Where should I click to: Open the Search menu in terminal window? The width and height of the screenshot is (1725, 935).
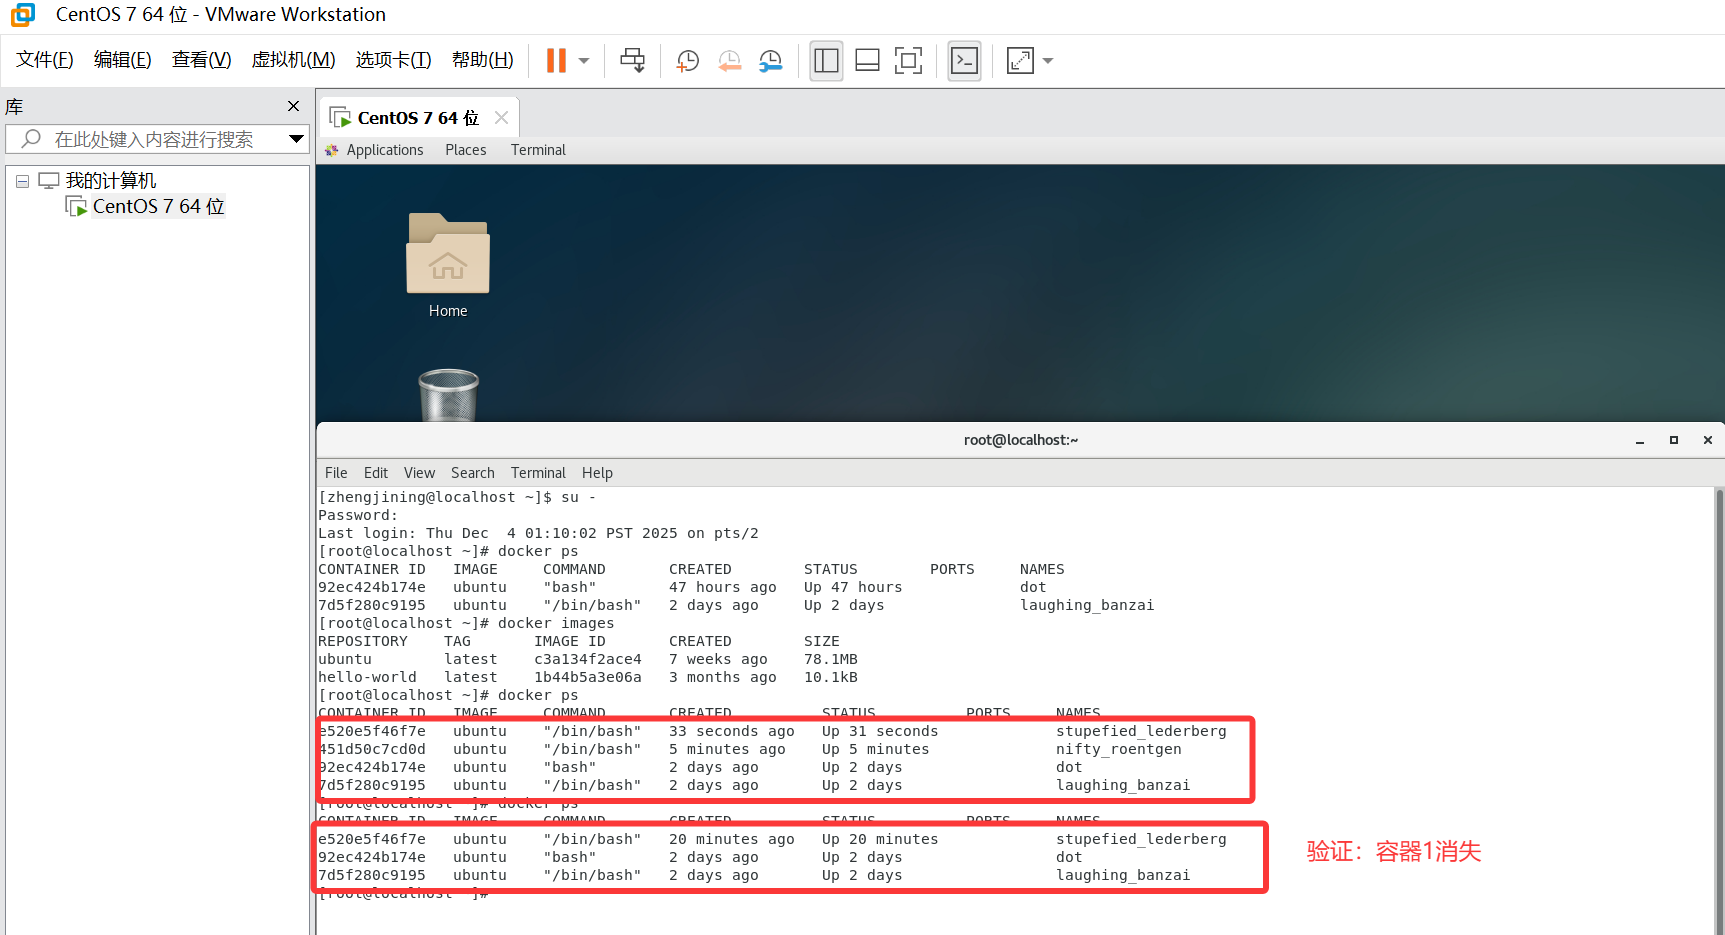coord(472,472)
